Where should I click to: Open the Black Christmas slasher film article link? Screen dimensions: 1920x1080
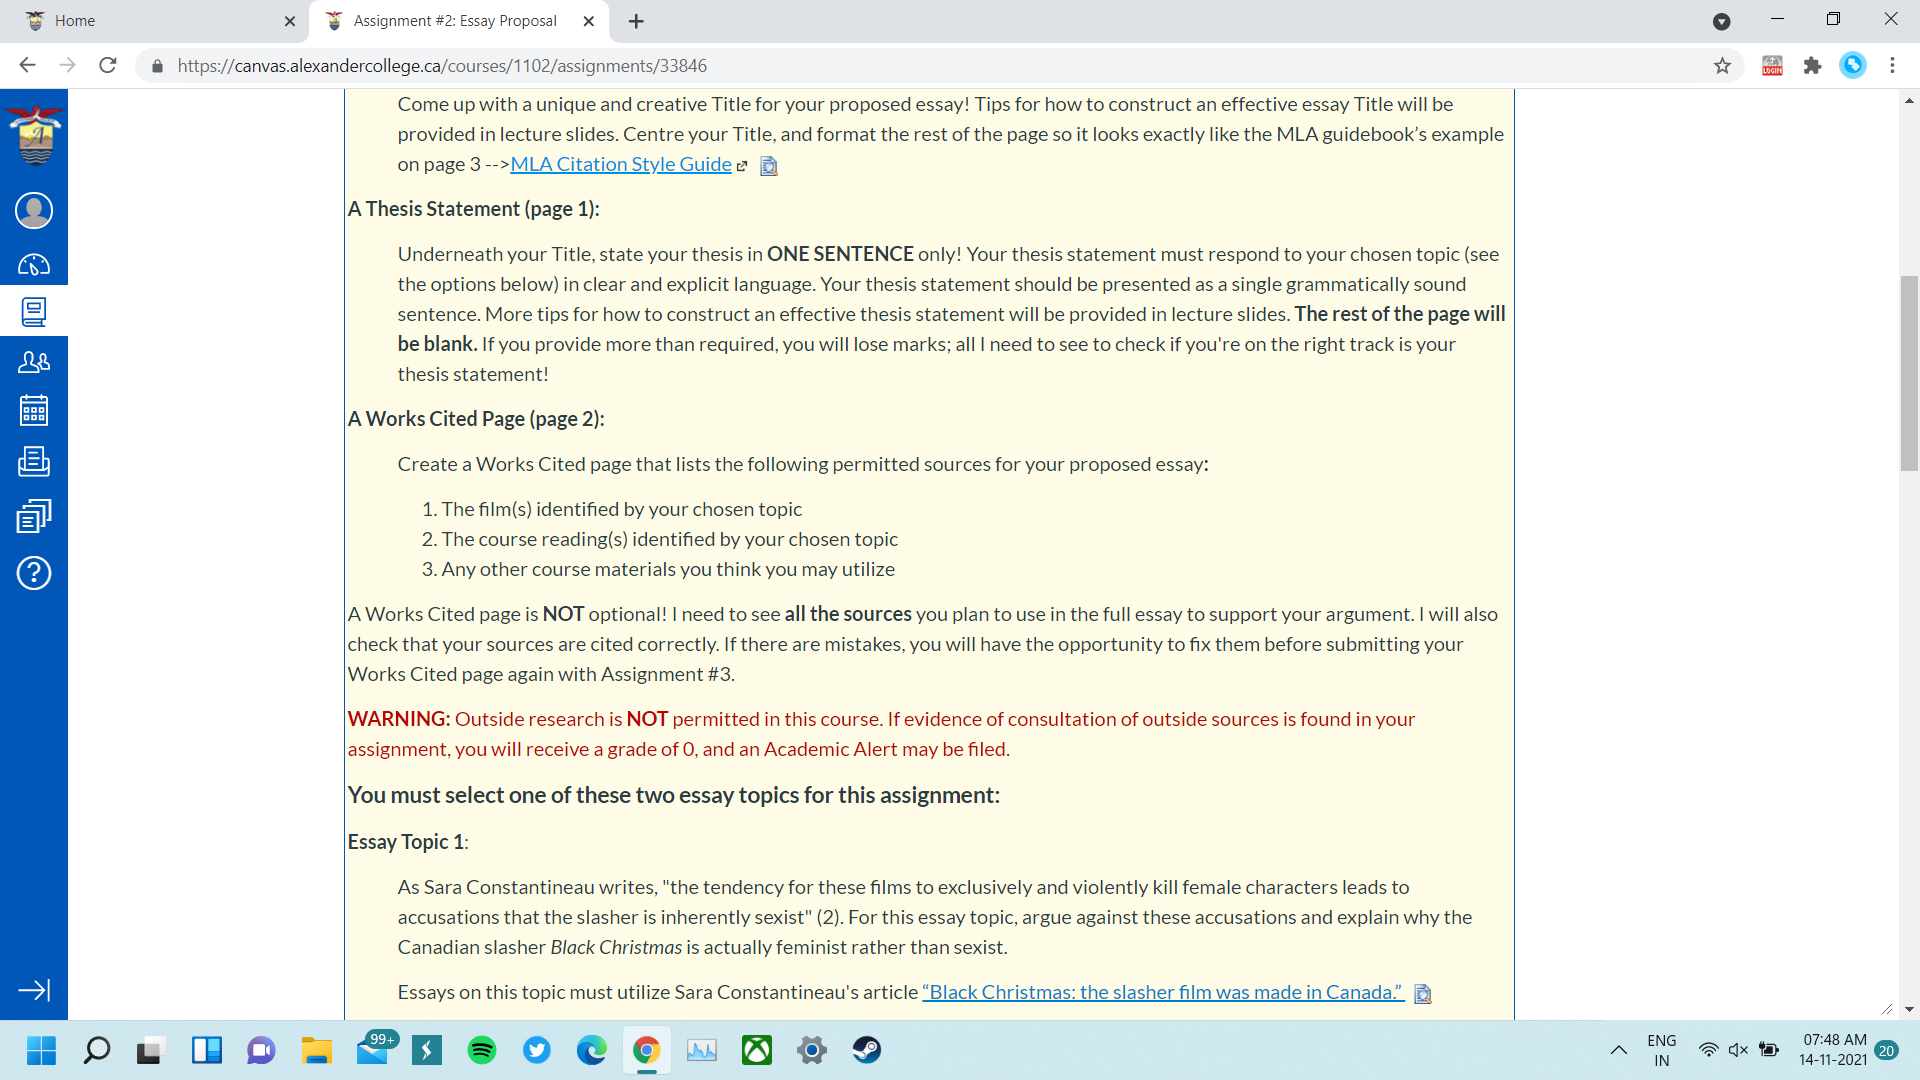[1162, 992]
